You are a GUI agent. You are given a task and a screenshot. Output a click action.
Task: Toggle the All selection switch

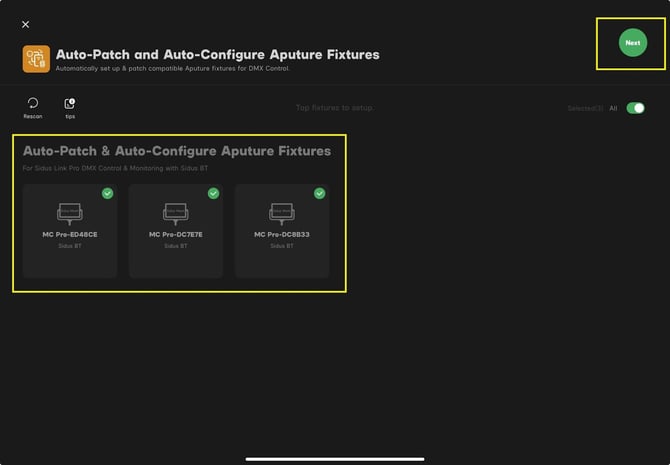(635, 108)
